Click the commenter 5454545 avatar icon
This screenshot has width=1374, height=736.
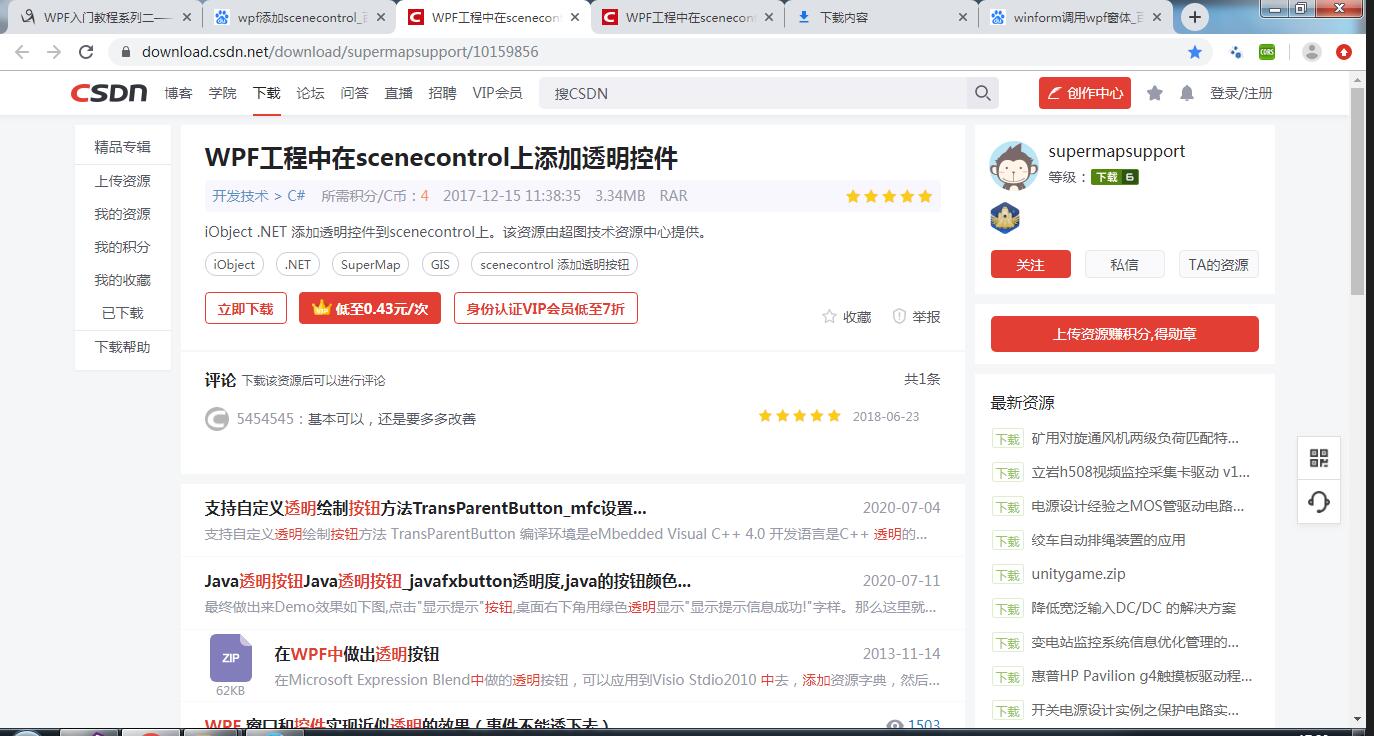tap(217, 418)
